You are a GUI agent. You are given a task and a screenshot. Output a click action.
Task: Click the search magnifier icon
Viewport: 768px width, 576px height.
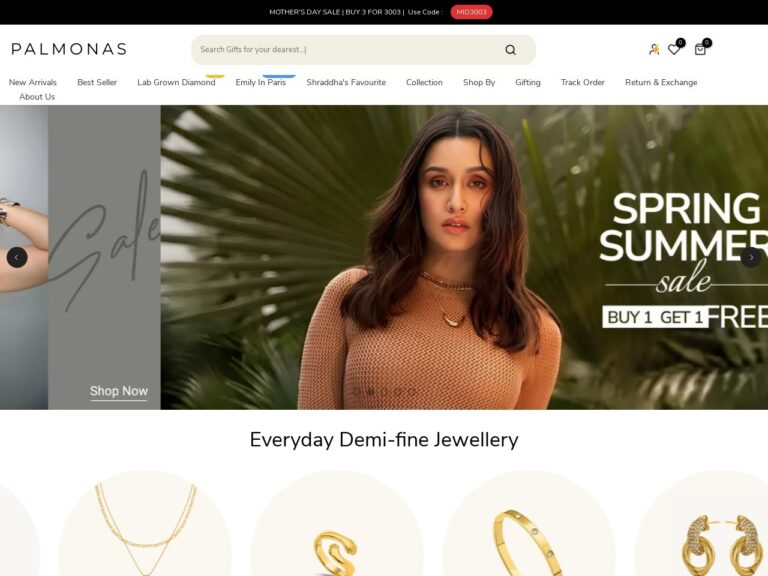[x=510, y=49]
